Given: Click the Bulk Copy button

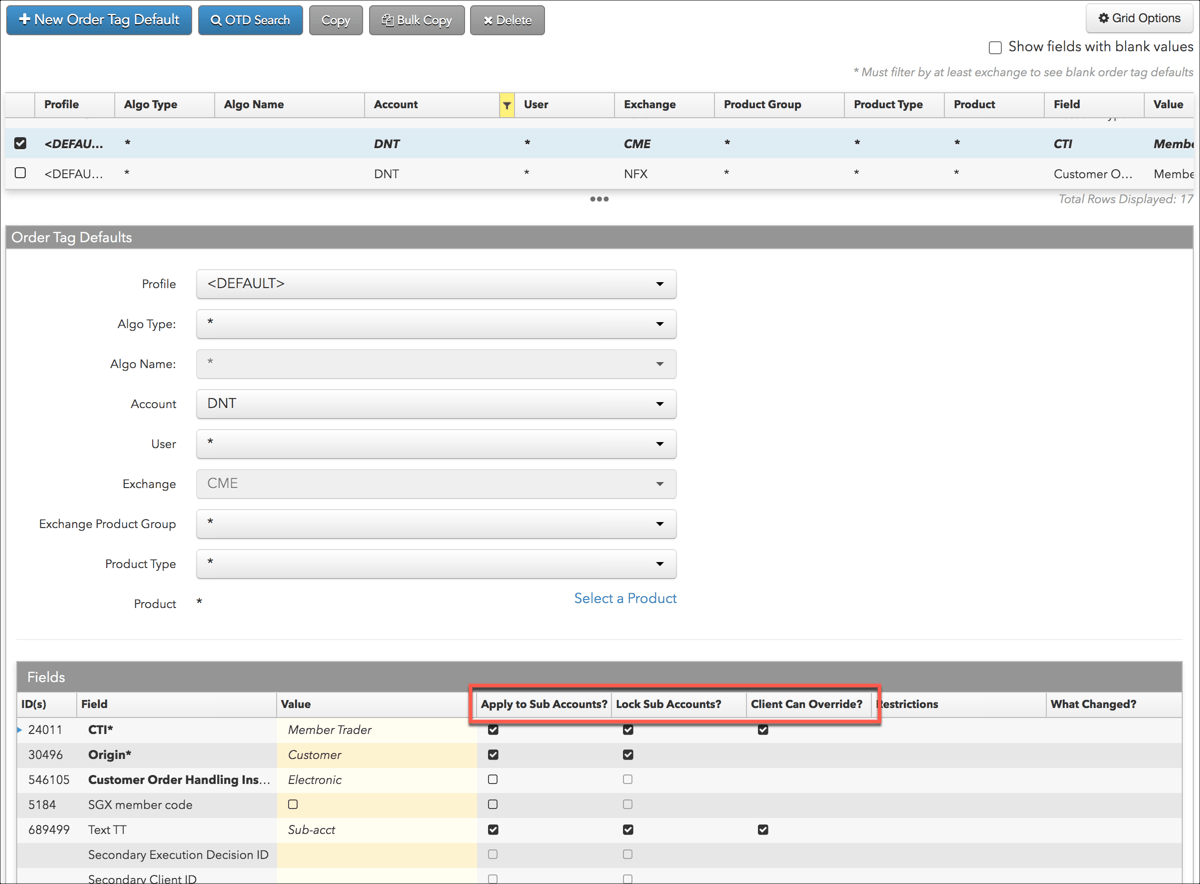Looking at the screenshot, I should pyautogui.click(x=417, y=20).
